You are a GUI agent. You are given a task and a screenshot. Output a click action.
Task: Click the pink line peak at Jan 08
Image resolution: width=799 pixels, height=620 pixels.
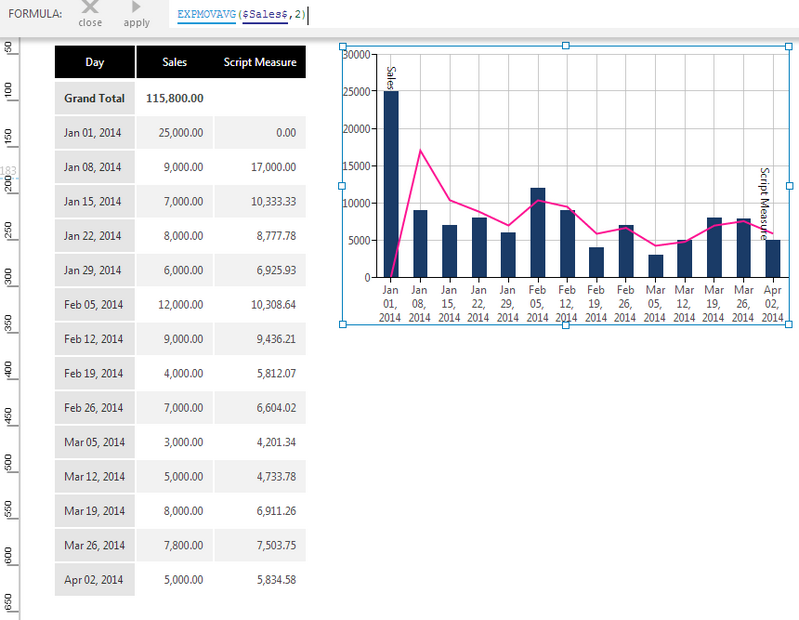[x=420, y=150]
